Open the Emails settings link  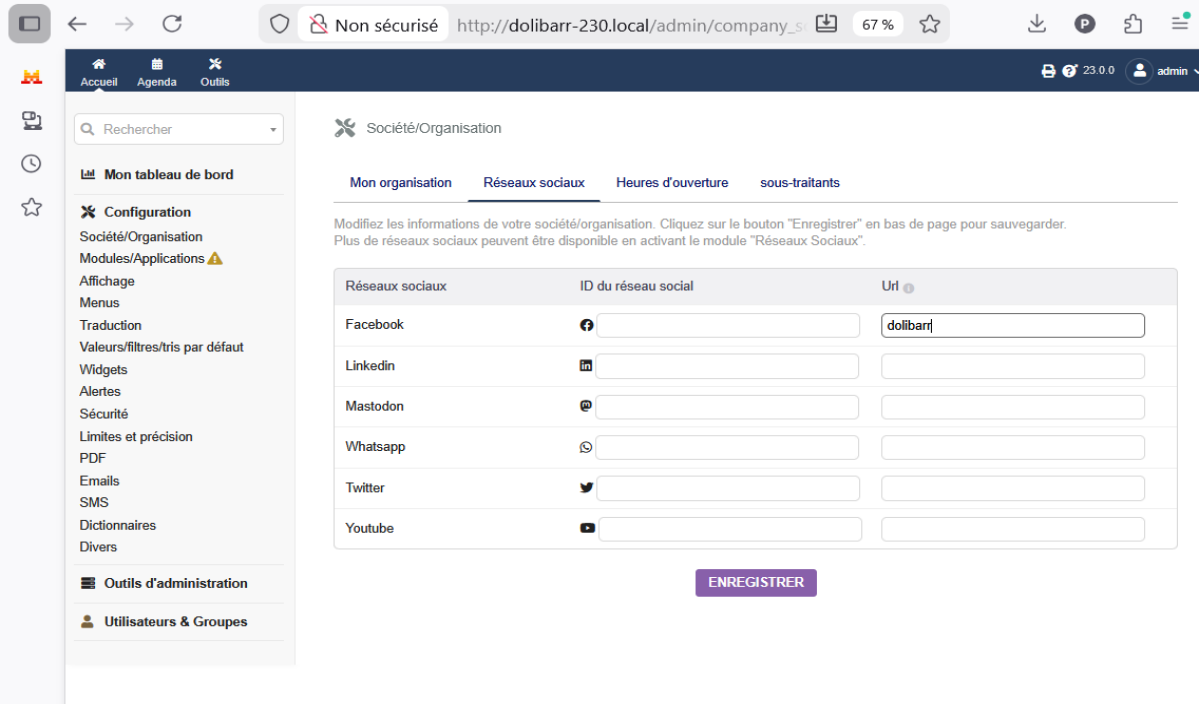tap(99, 481)
